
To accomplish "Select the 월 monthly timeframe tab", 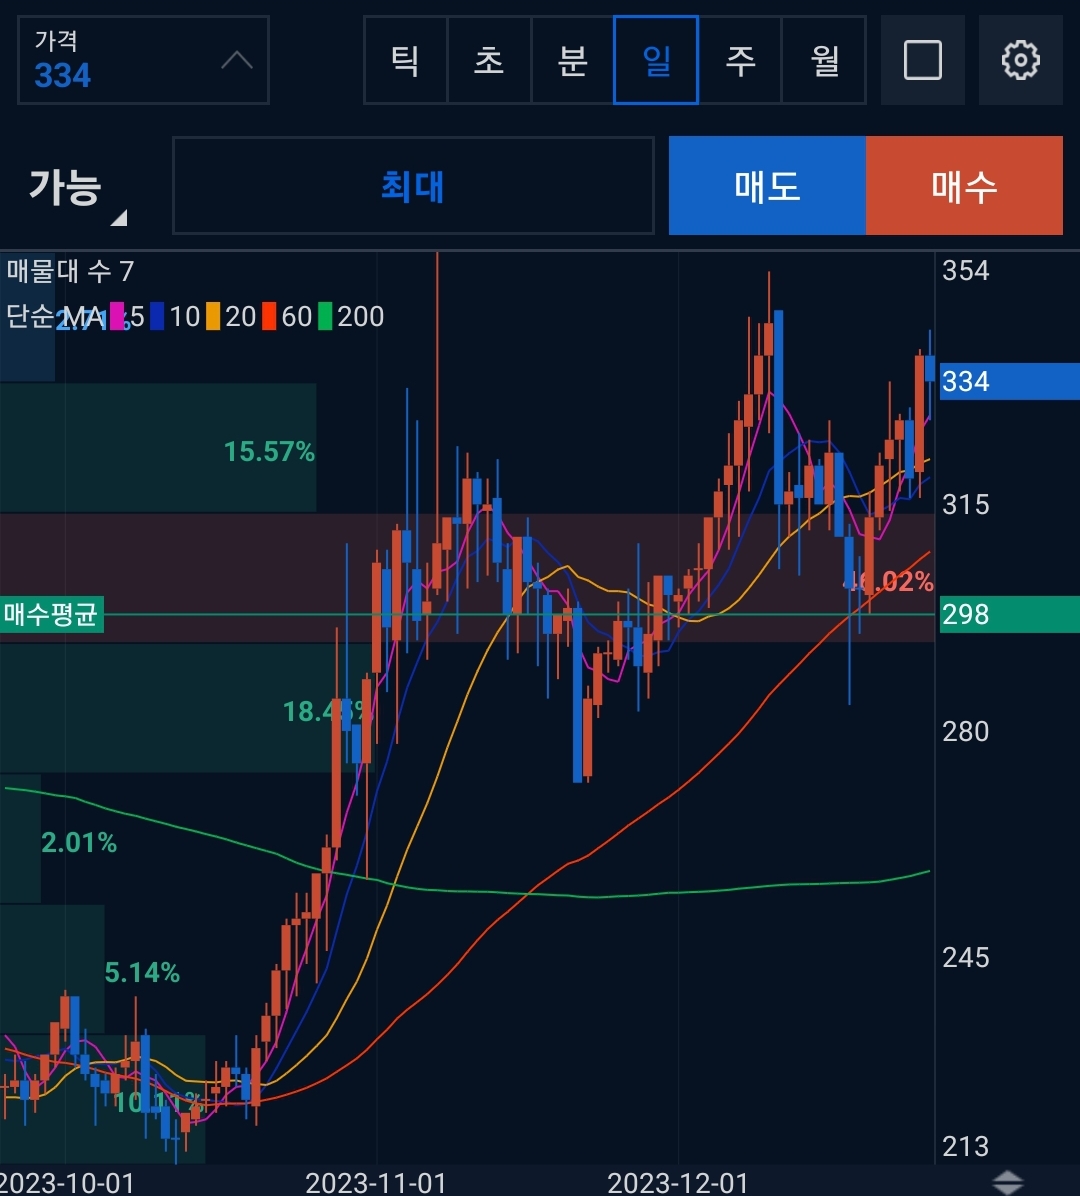I will (824, 60).
